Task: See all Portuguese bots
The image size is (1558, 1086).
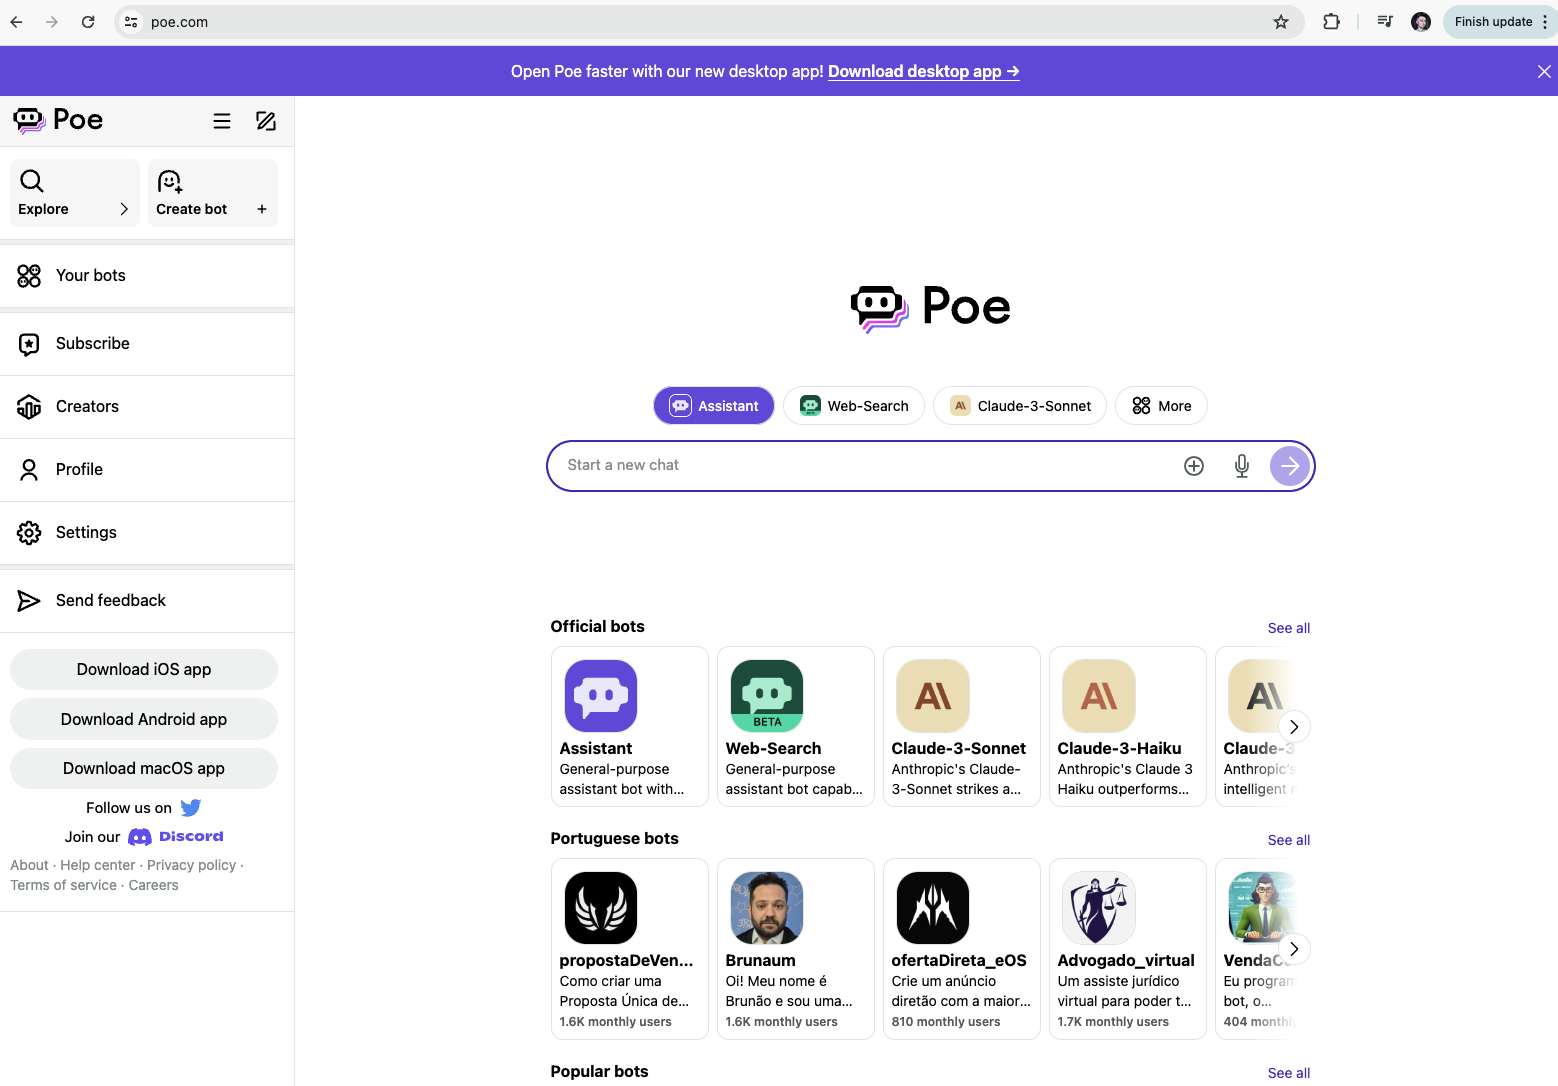Action: pos(1289,840)
